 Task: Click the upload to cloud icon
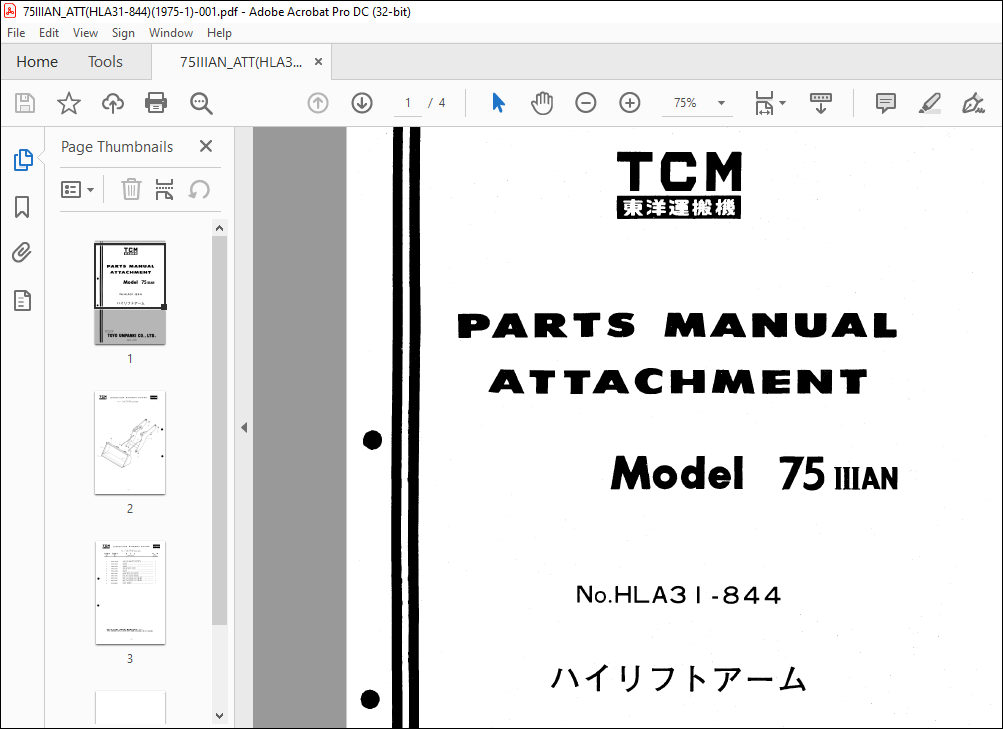point(113,103)
